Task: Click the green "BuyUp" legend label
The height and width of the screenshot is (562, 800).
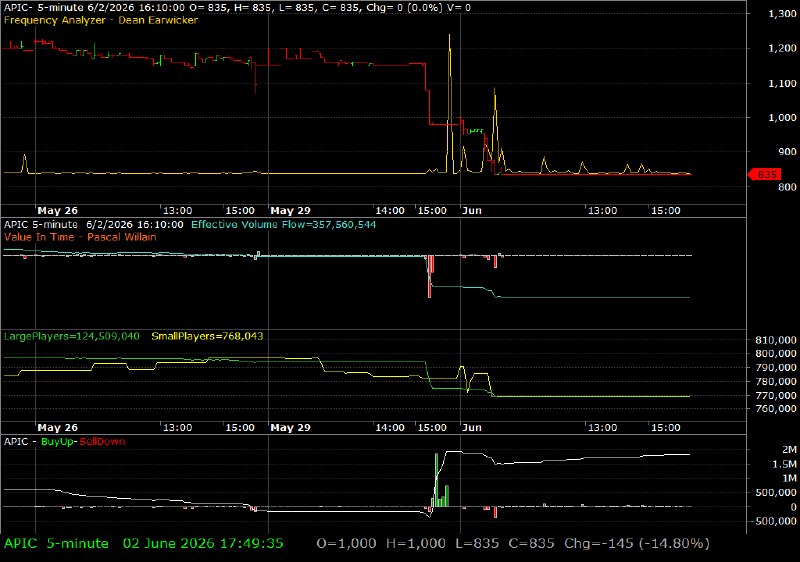Action: (58, 442)
